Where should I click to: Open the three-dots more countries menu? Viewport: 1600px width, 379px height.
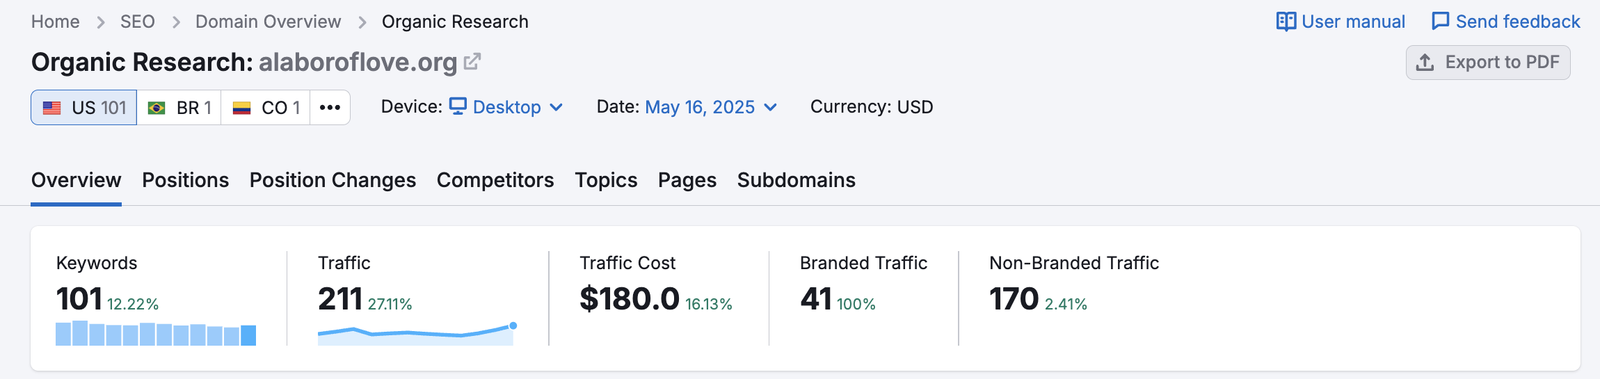pos(330,107)
